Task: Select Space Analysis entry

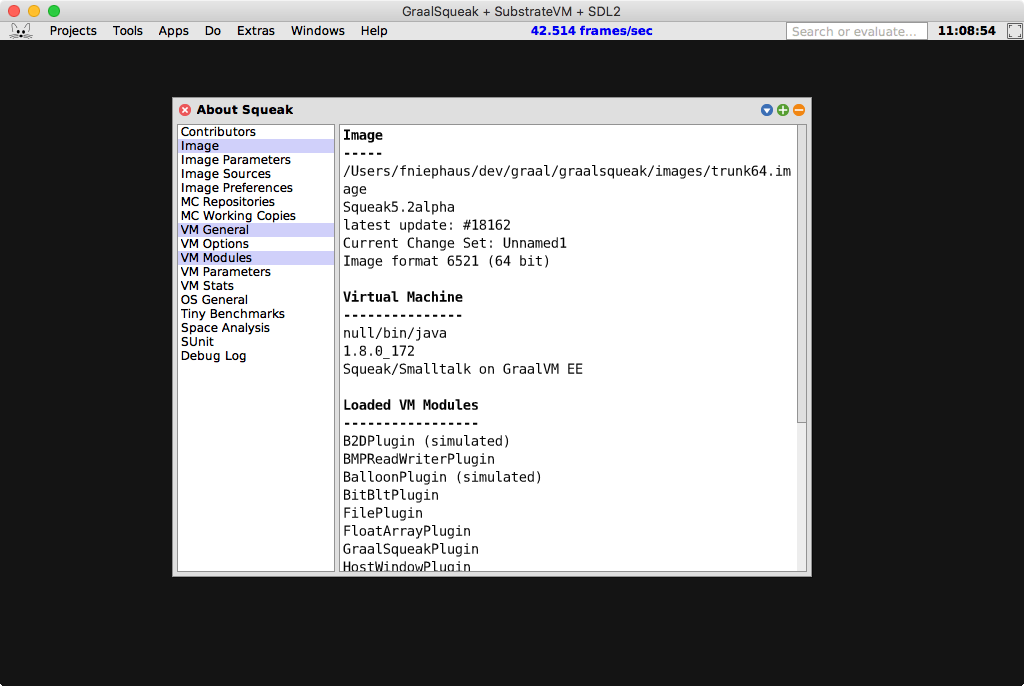Action: pyautogui.click(x=256, y=328)
